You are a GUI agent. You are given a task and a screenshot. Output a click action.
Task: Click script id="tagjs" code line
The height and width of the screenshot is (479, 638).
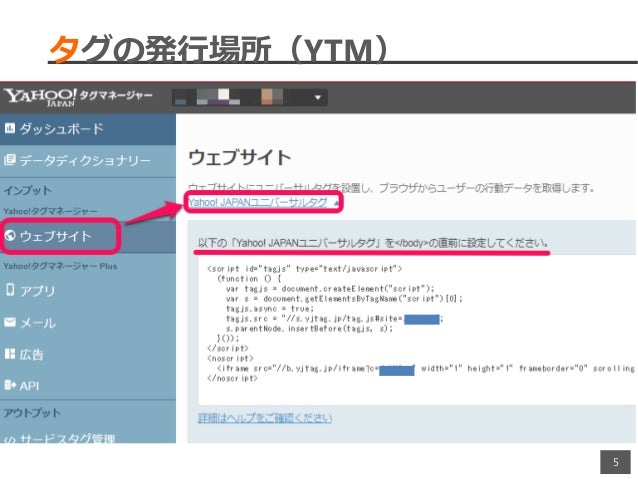304,269
